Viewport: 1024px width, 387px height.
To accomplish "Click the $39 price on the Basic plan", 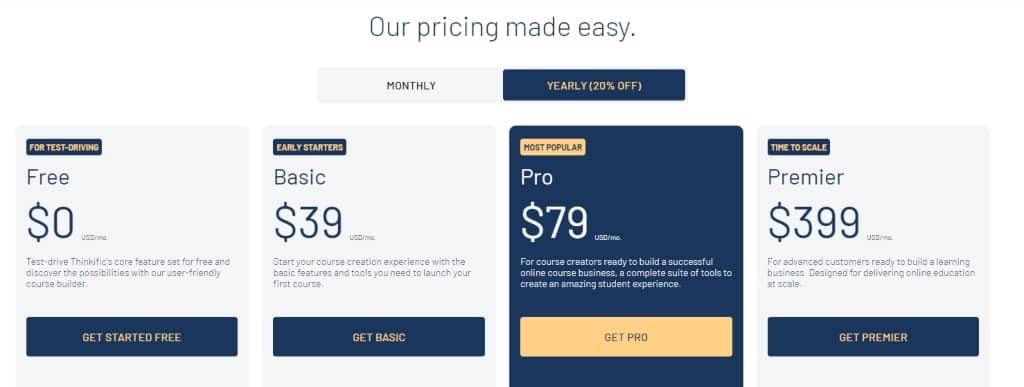I will [x=308, y=222].
